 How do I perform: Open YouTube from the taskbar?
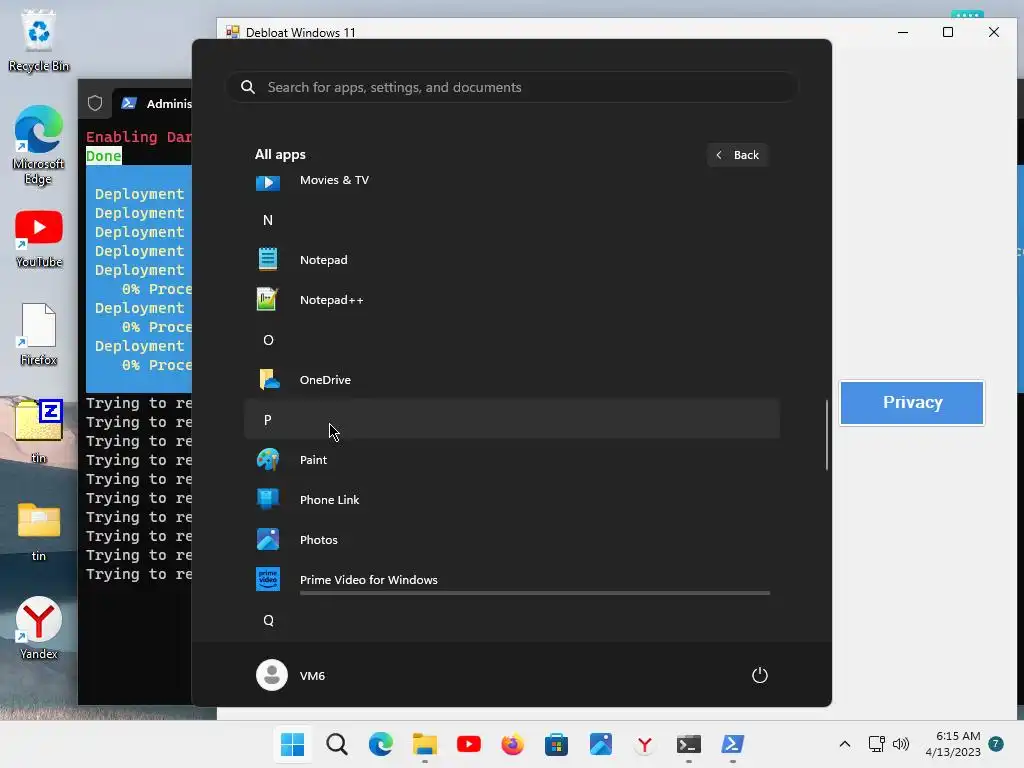click(x=469, y=744)
